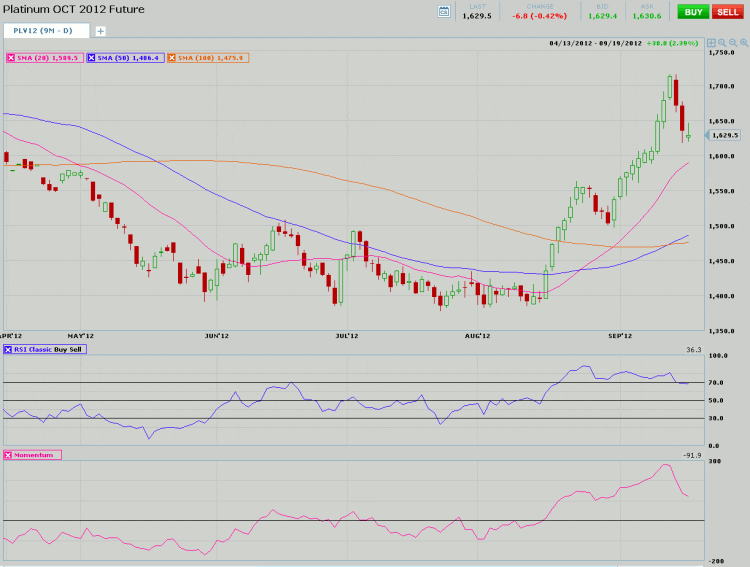Click the crosshair icon above price axis
Screen dimensions: 750x567
click(x=711, y=43)
